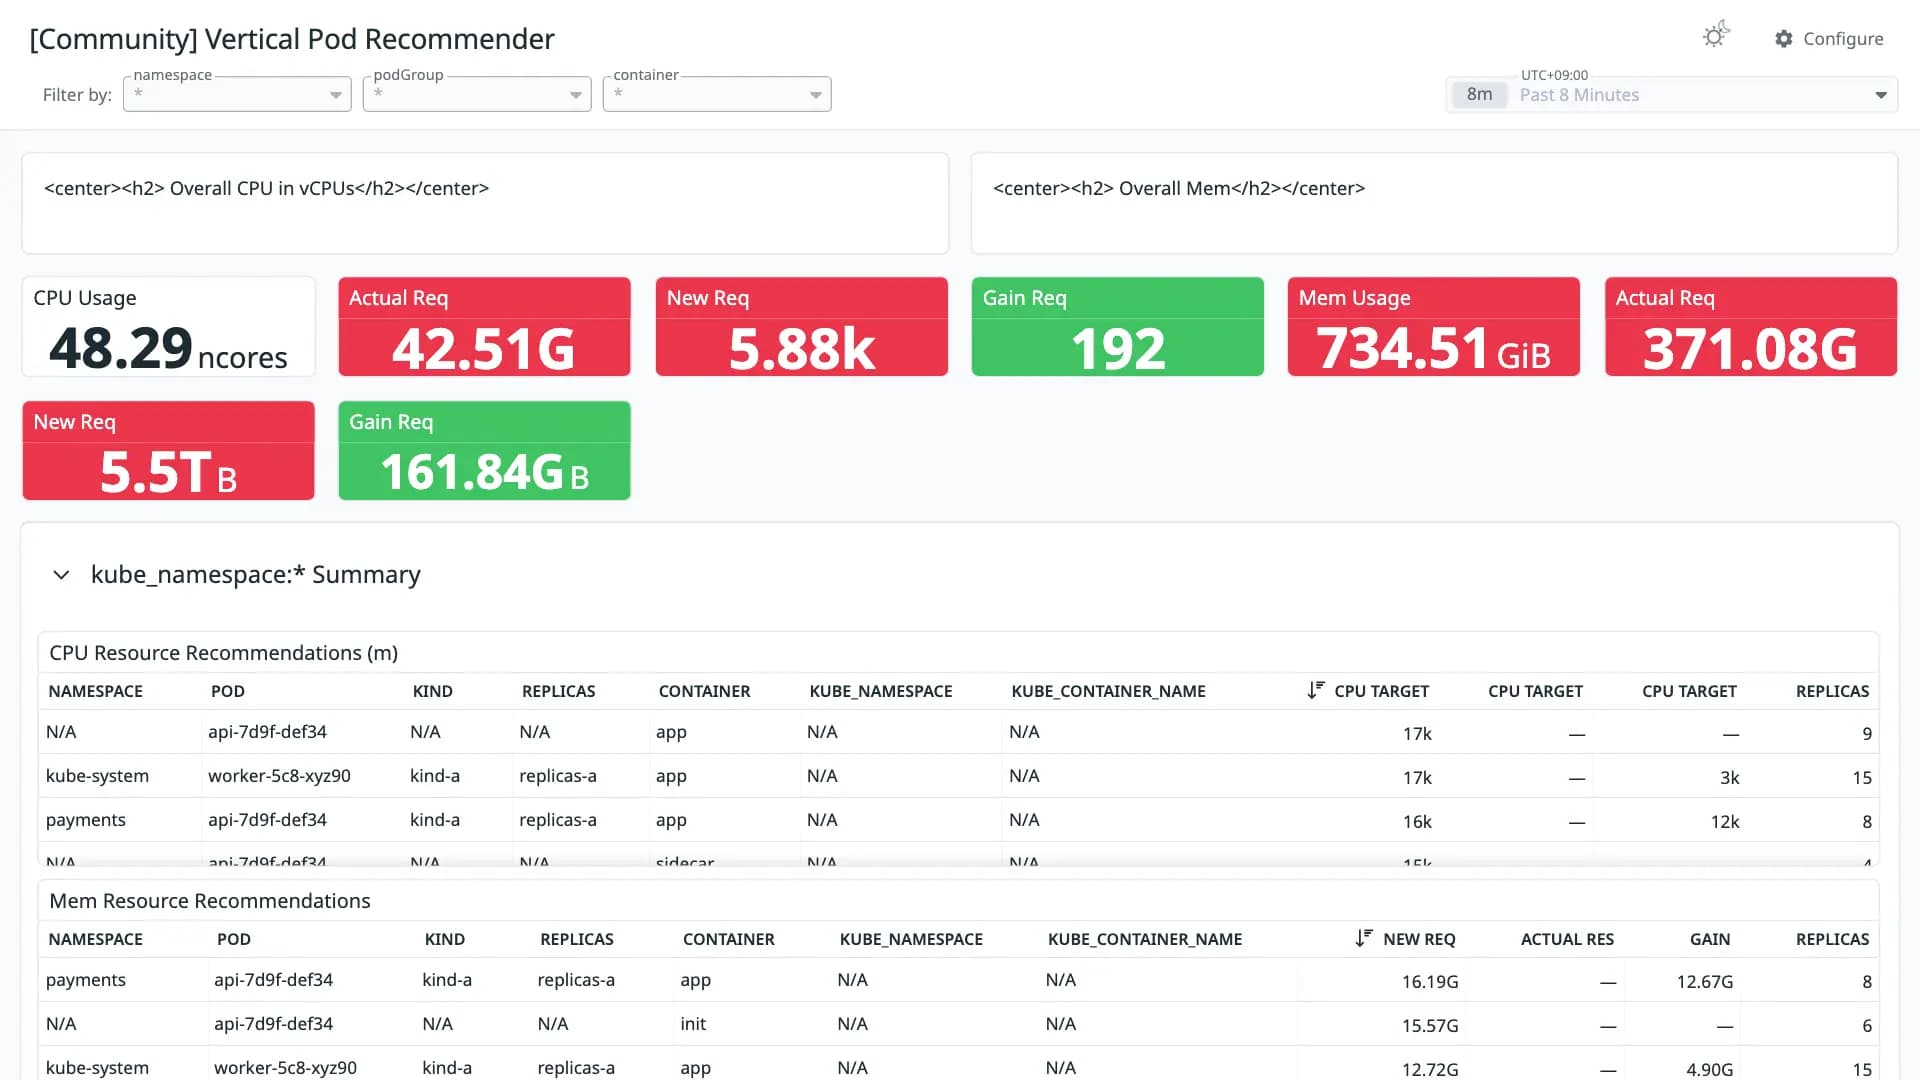Click the CPU Resource Recommendations (m) title
1920x1080 pixels.
point(224,653)
